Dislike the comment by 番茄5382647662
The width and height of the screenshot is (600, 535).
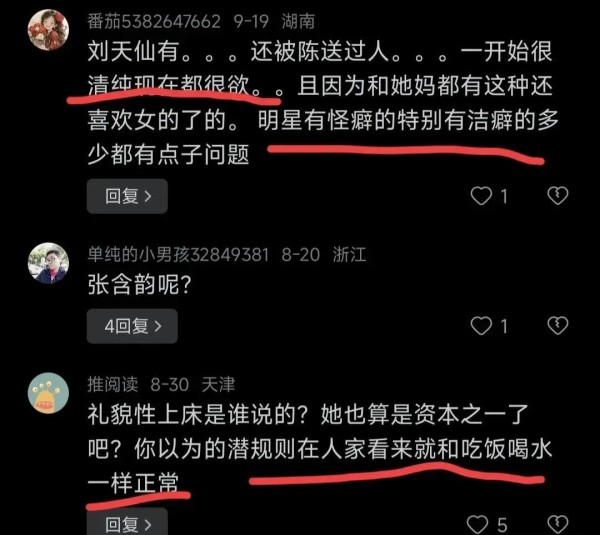(x=558, y=196)
